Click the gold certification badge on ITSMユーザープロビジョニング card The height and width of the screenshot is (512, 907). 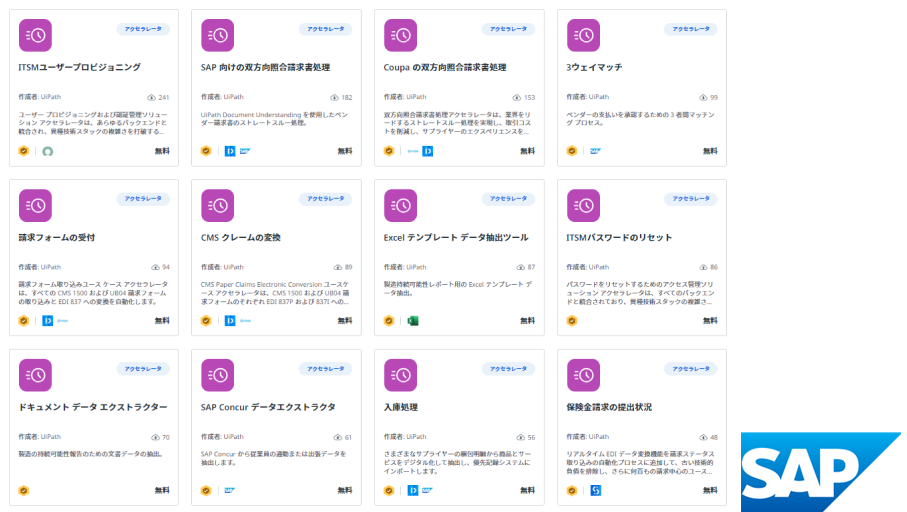pyautogui.click(x=24, y=151)
